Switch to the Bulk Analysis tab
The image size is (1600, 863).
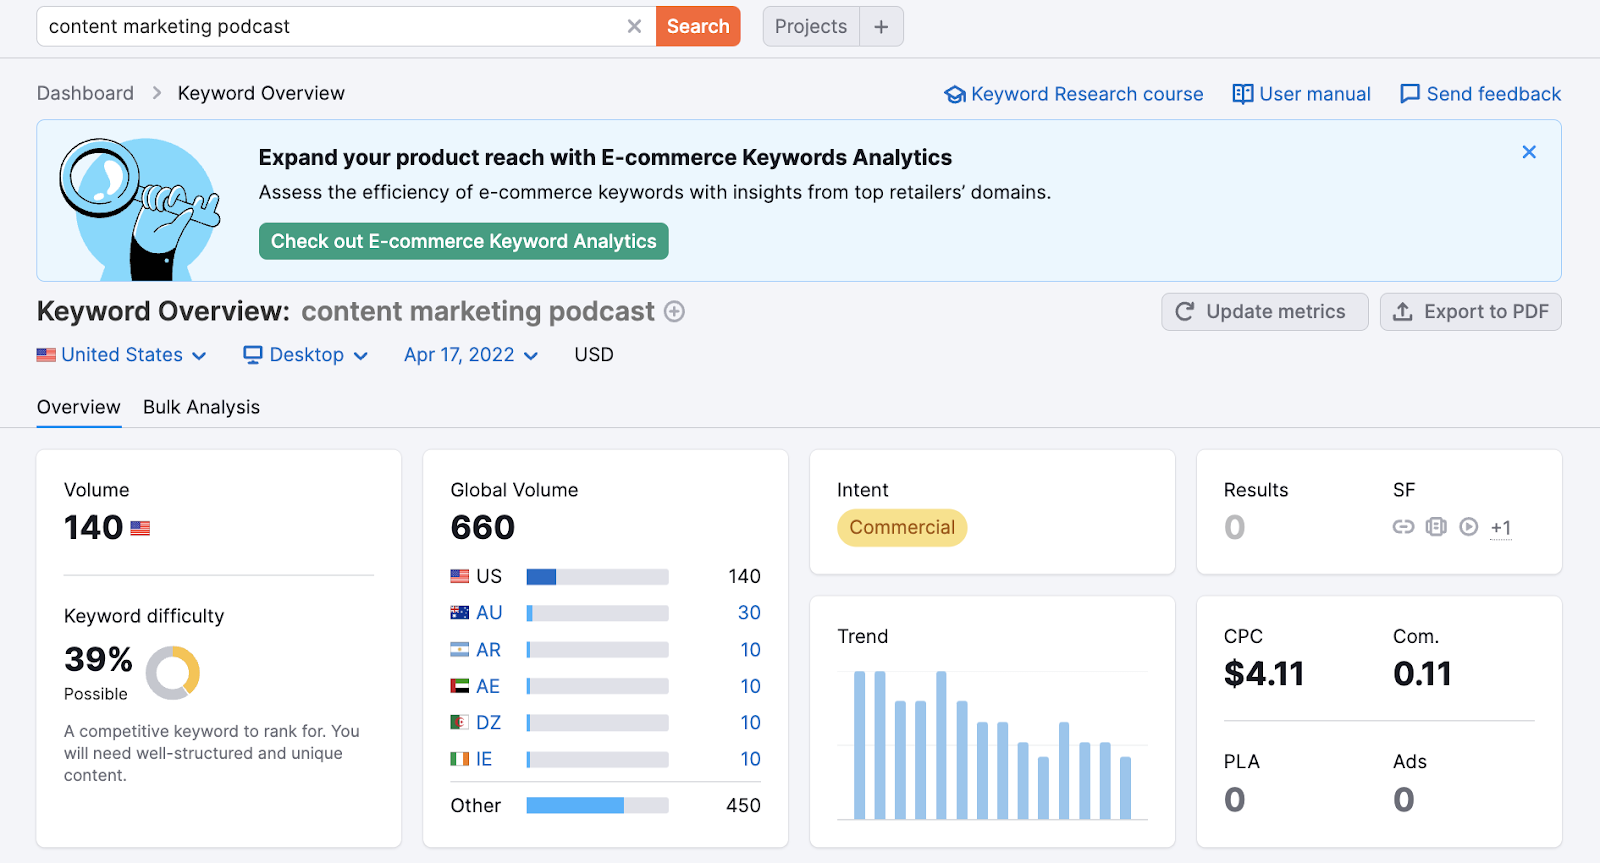tap(201, 407)
